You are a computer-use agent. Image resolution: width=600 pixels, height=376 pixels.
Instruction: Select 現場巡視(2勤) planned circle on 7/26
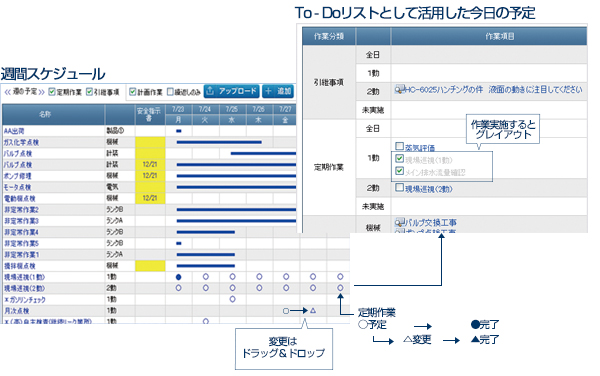click(259, 288)
